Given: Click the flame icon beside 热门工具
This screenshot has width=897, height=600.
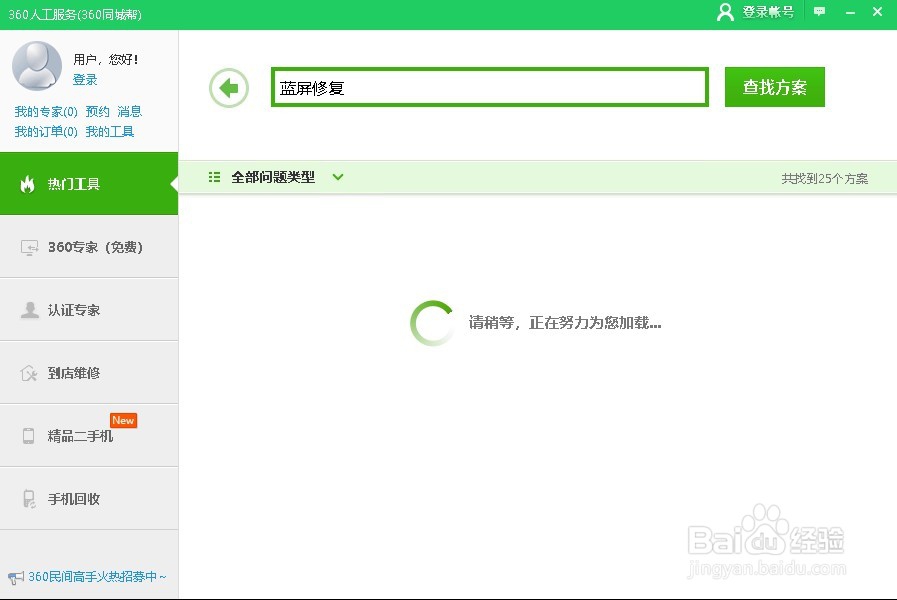Looking at the screenshot, I should (30, 184).
